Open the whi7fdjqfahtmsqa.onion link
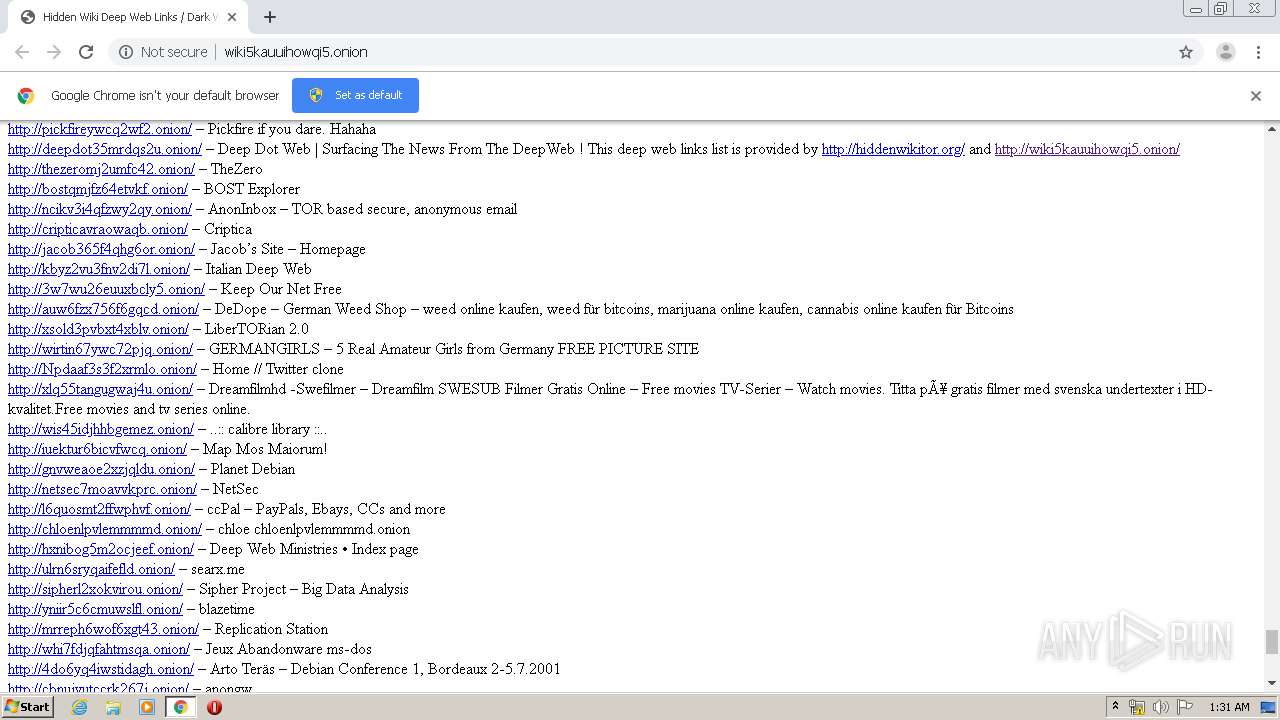The image size is (1280, 720). 99,649
